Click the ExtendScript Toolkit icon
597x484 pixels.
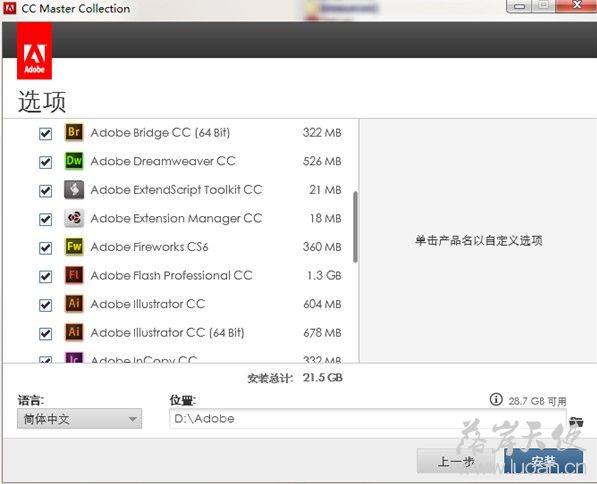74,189
